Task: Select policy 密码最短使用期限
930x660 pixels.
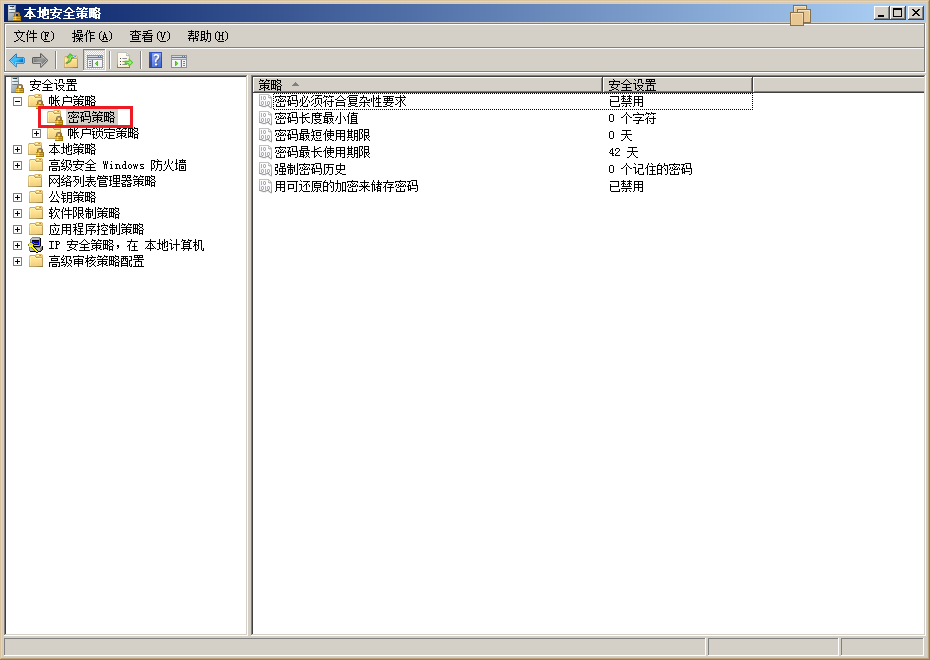Action: 322,135
